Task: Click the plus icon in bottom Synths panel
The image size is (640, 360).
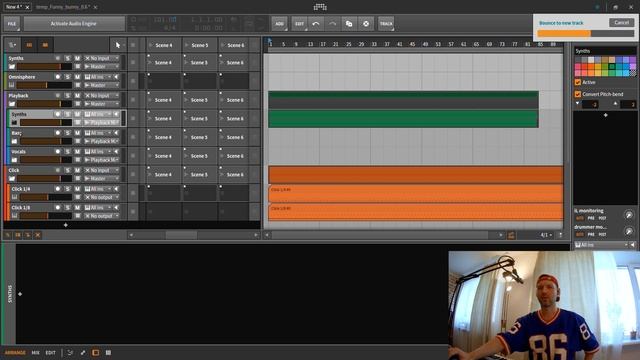Action: tap(20, 294)
